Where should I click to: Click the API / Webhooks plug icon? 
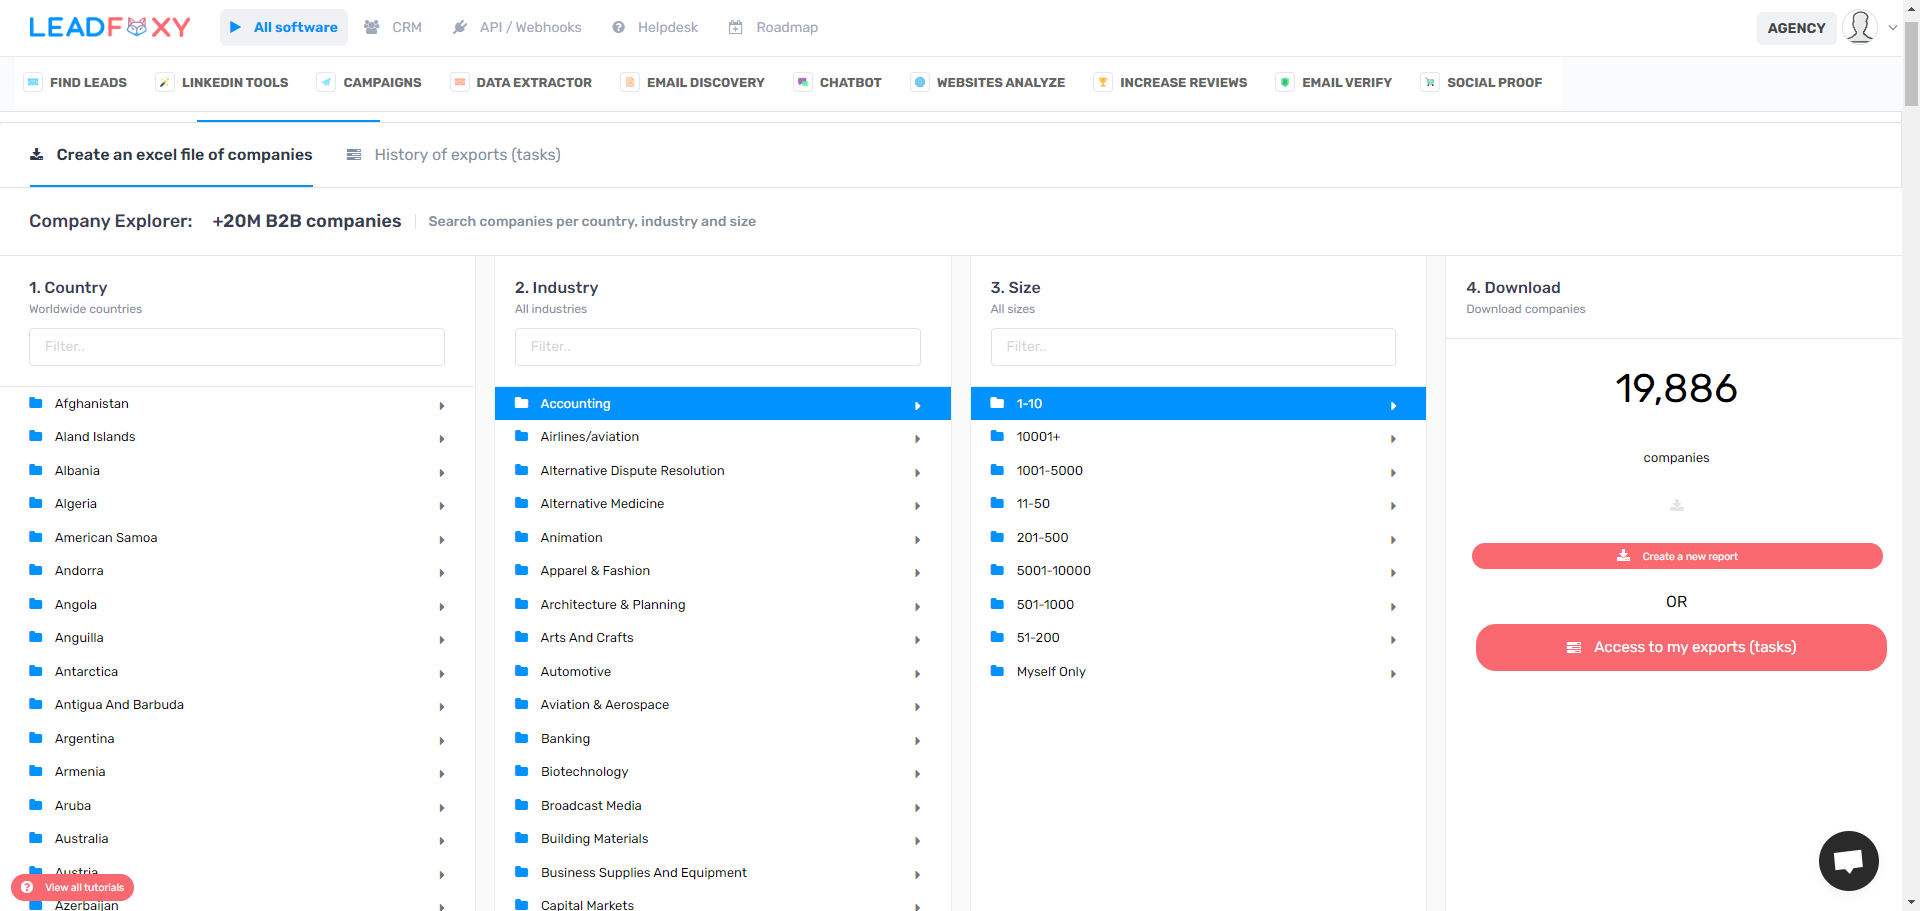pos(460,27)
